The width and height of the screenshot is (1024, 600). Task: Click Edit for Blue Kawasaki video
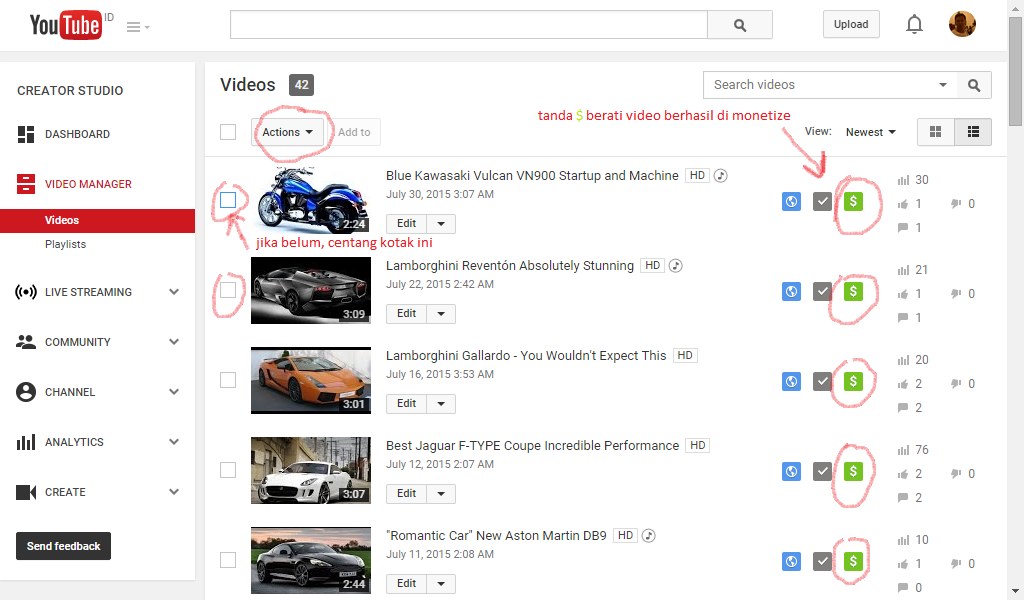[x=406, y=224]
